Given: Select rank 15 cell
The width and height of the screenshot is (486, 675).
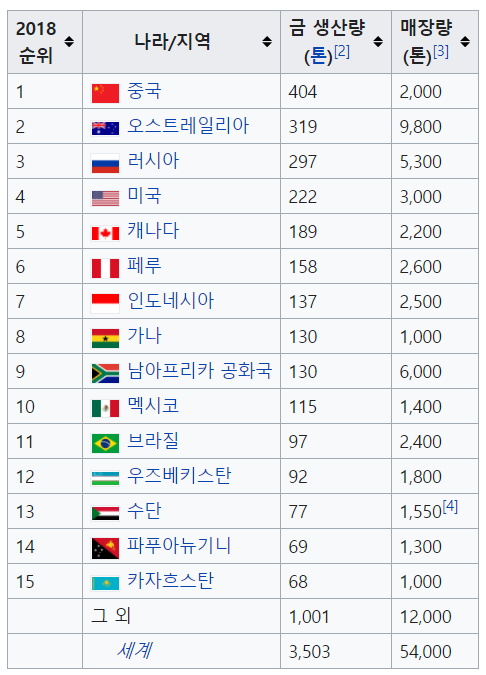Looking at the screenshot, I should [45, 582].
